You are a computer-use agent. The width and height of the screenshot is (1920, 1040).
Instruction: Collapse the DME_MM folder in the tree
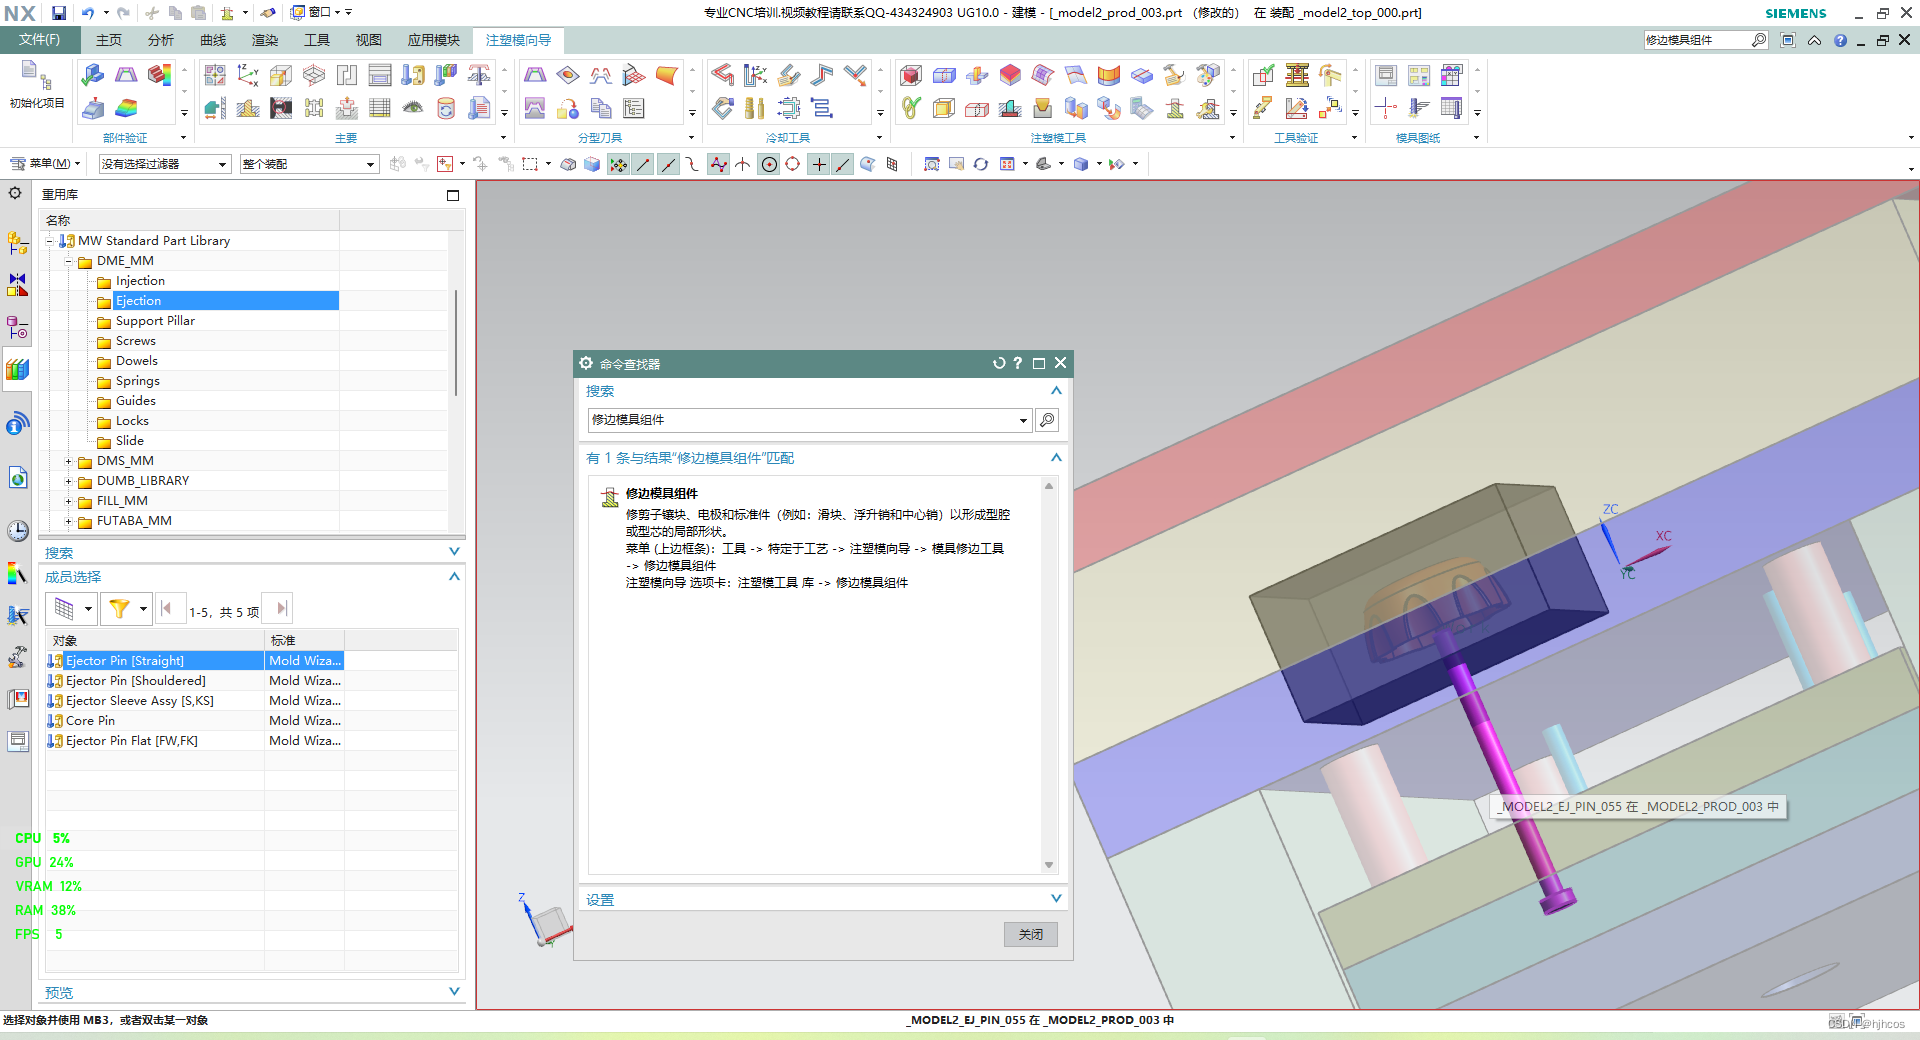click(69, 261)
